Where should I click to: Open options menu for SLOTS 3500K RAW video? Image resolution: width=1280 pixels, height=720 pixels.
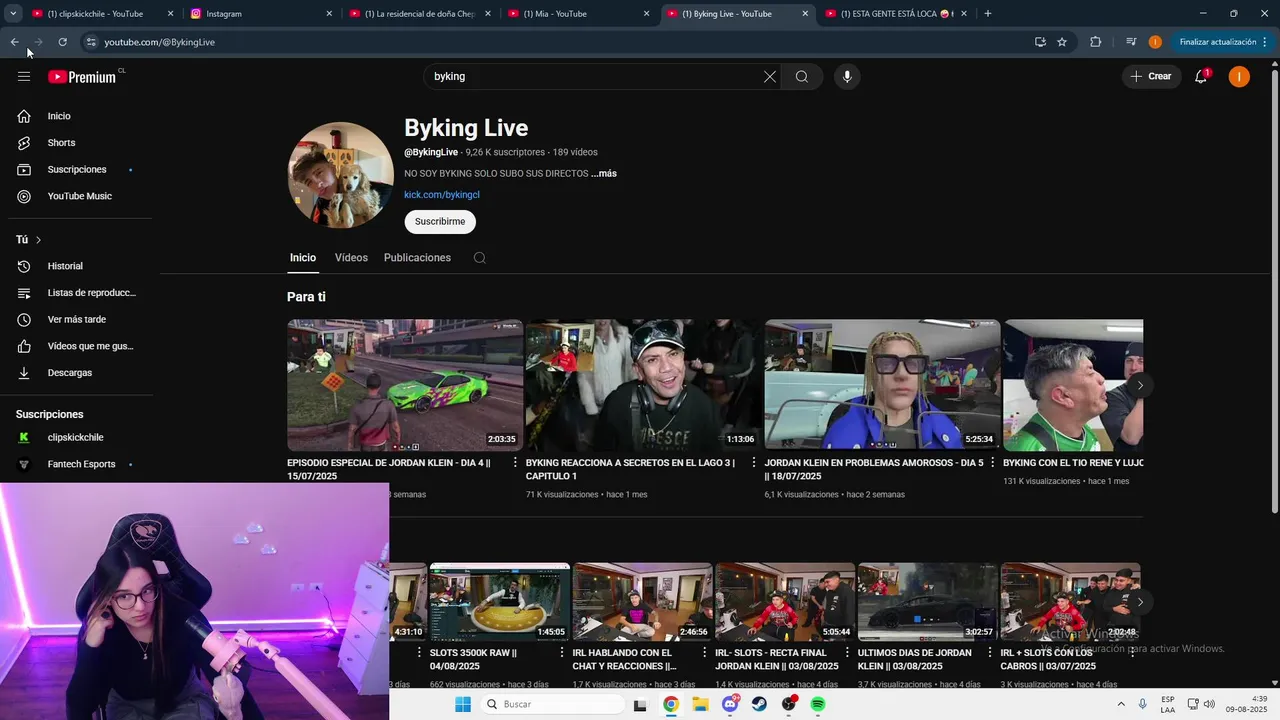click(x=563, y=653)
